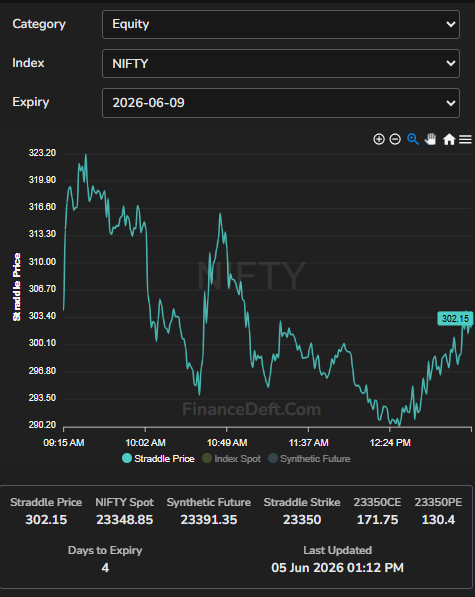Click the 310.00 y-axis label
475x597 pixels.
tap(42, 262)
